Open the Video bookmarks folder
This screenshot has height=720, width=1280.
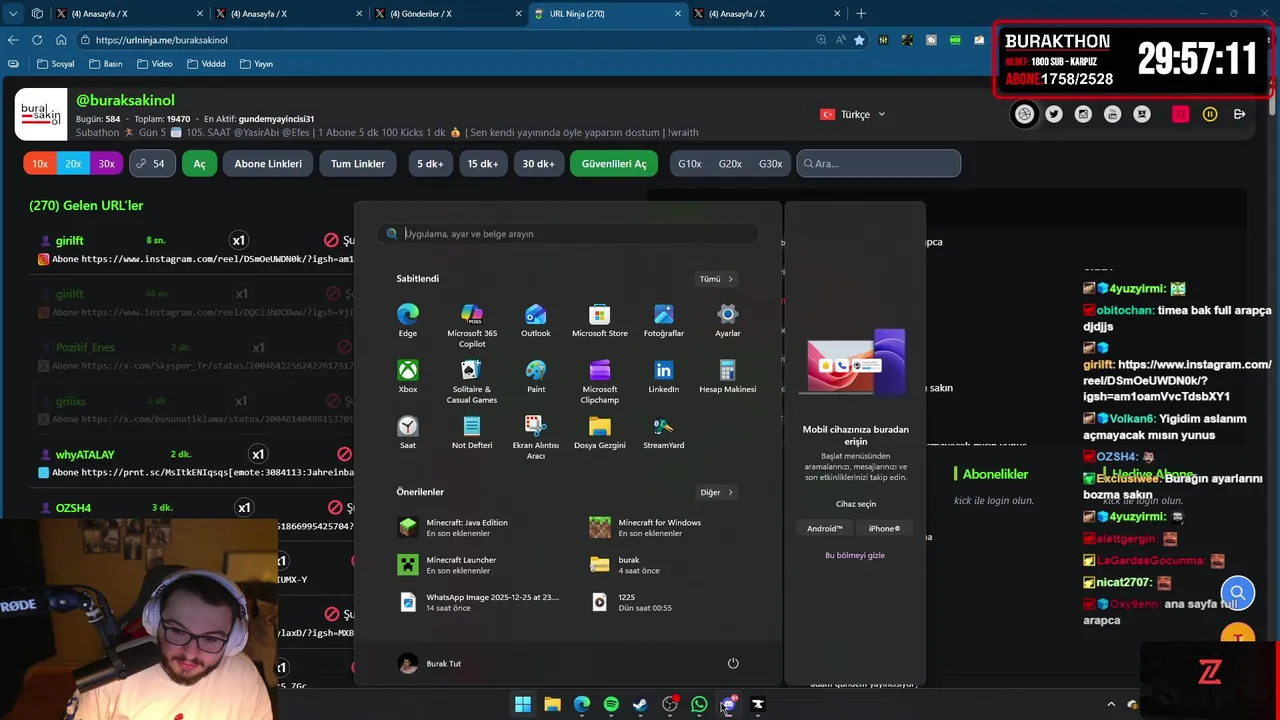[x=155, y=64]
